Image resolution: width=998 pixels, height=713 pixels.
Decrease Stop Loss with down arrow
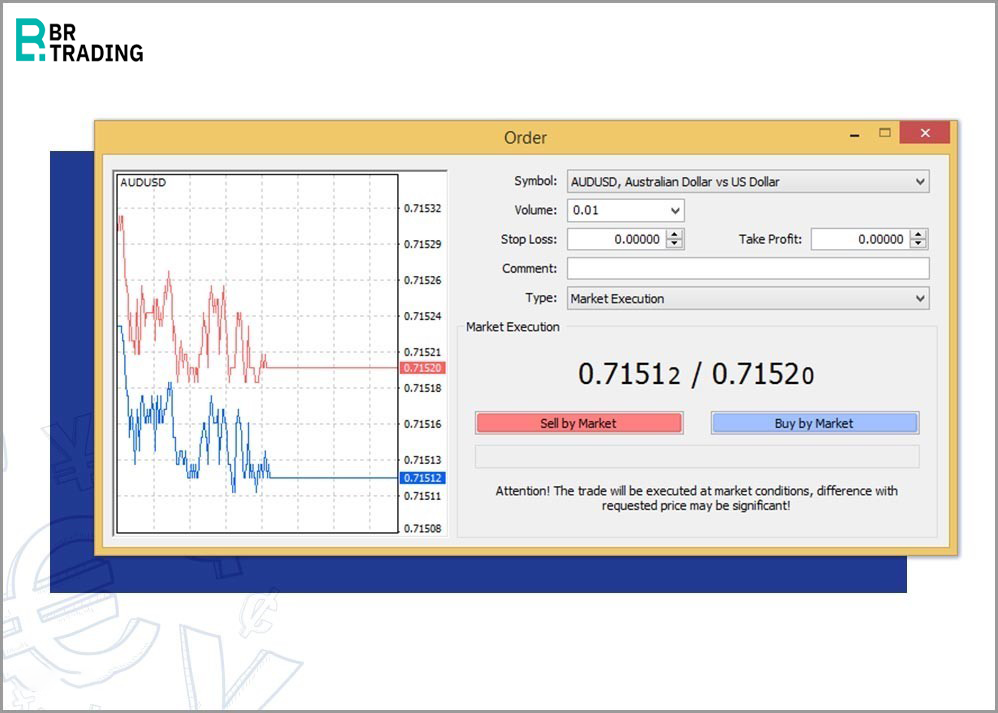pyautogui.click(x=675, y=244)
